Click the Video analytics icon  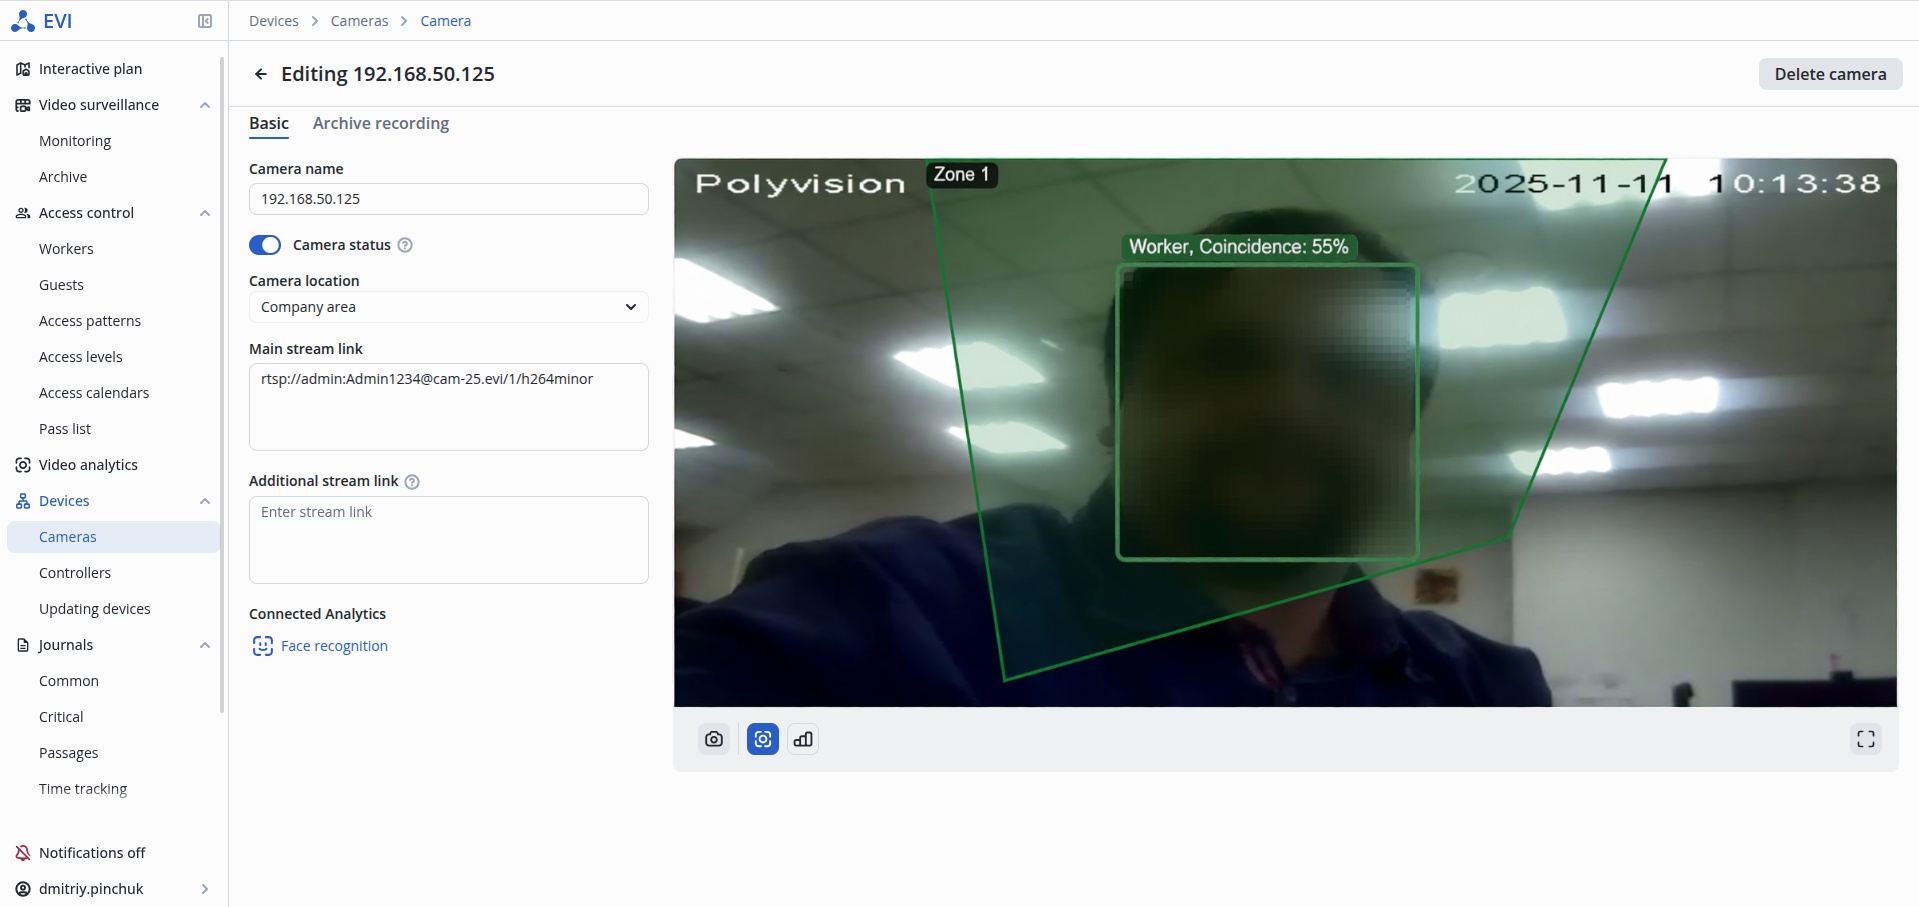pos(23,465)
